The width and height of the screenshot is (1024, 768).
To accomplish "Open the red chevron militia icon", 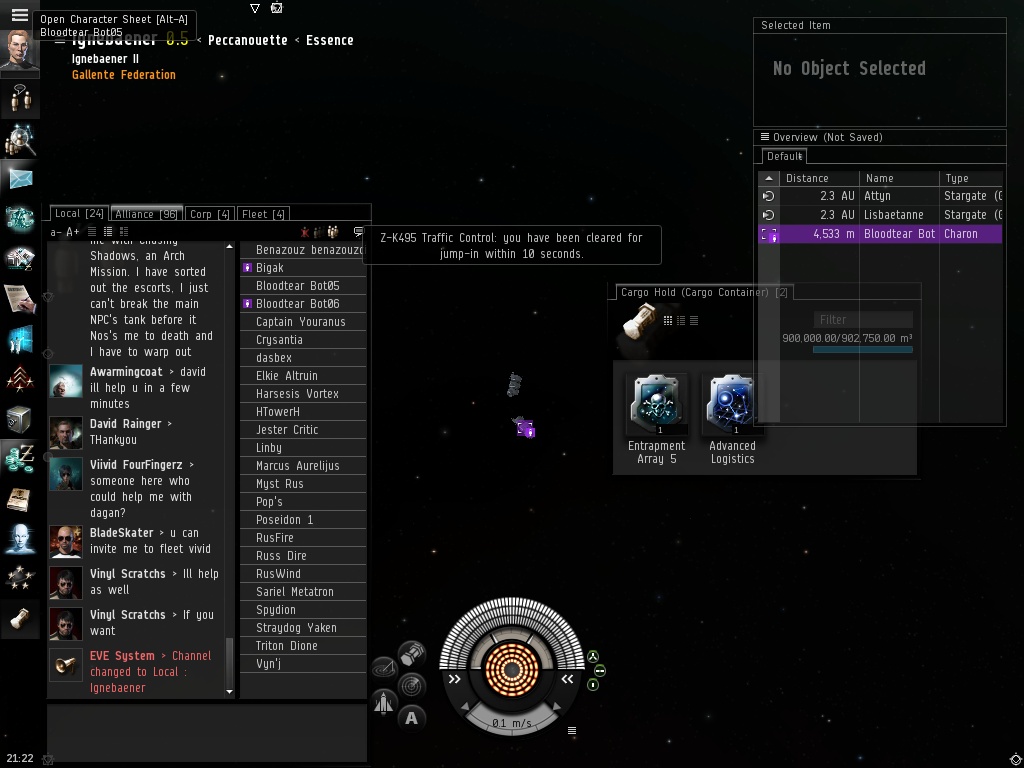I will [x=20, y=378].
